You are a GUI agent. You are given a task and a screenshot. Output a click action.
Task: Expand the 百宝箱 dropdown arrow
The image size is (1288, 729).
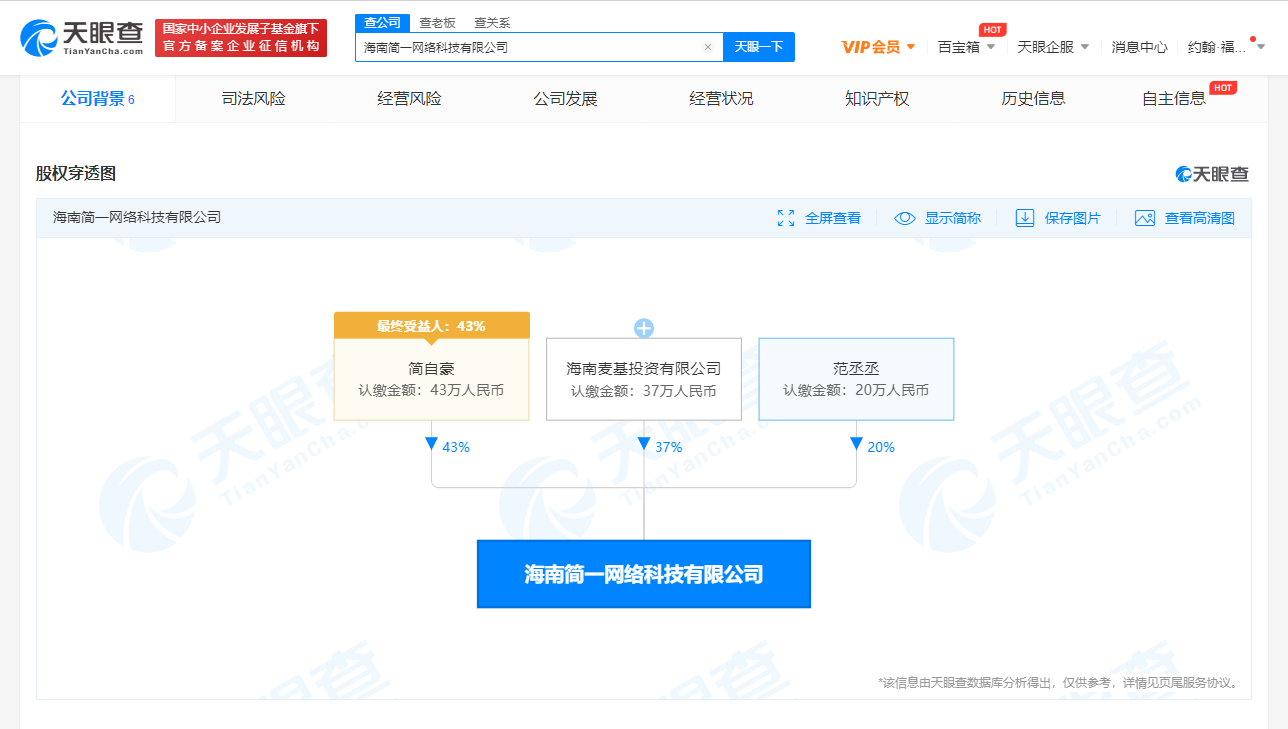coord(991,47)
